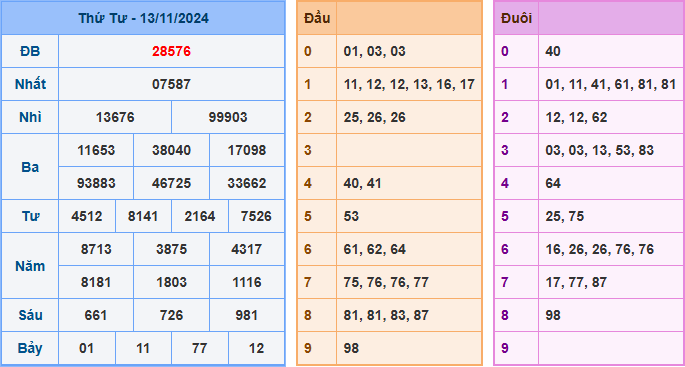Select Đầu table values "25, 26, 26"

pos(374,117)
